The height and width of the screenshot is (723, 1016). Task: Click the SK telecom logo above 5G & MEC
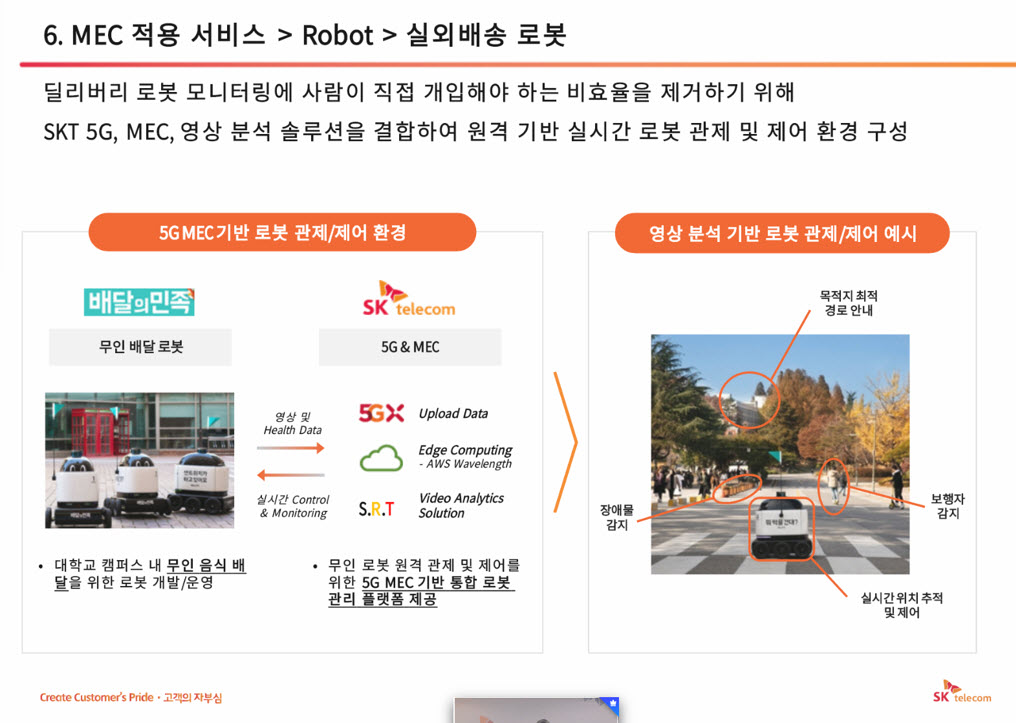[409, 299]
